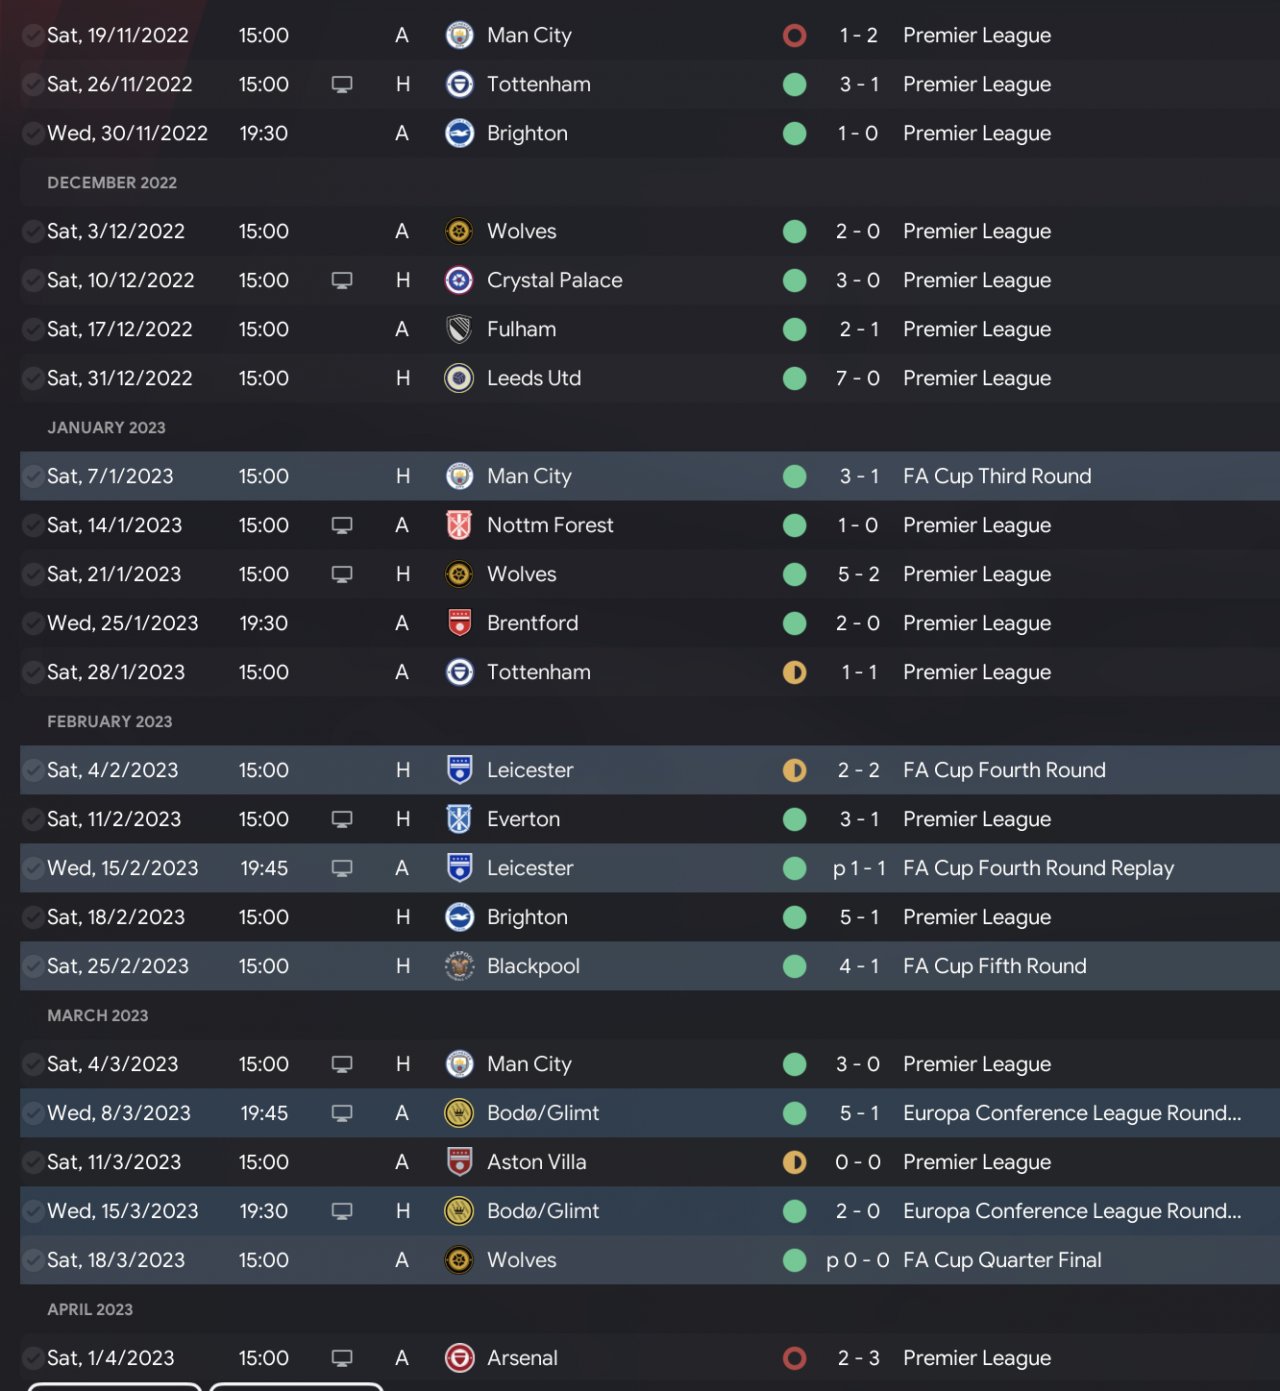Click the Fulham club badge

pyautogui.click(x=459, y=329)
